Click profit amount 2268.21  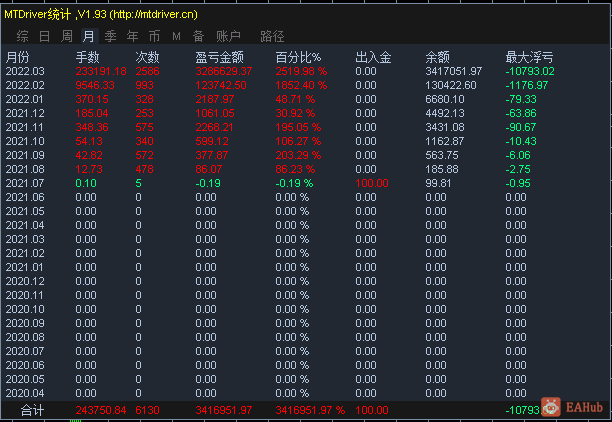[x=214, y=127]
